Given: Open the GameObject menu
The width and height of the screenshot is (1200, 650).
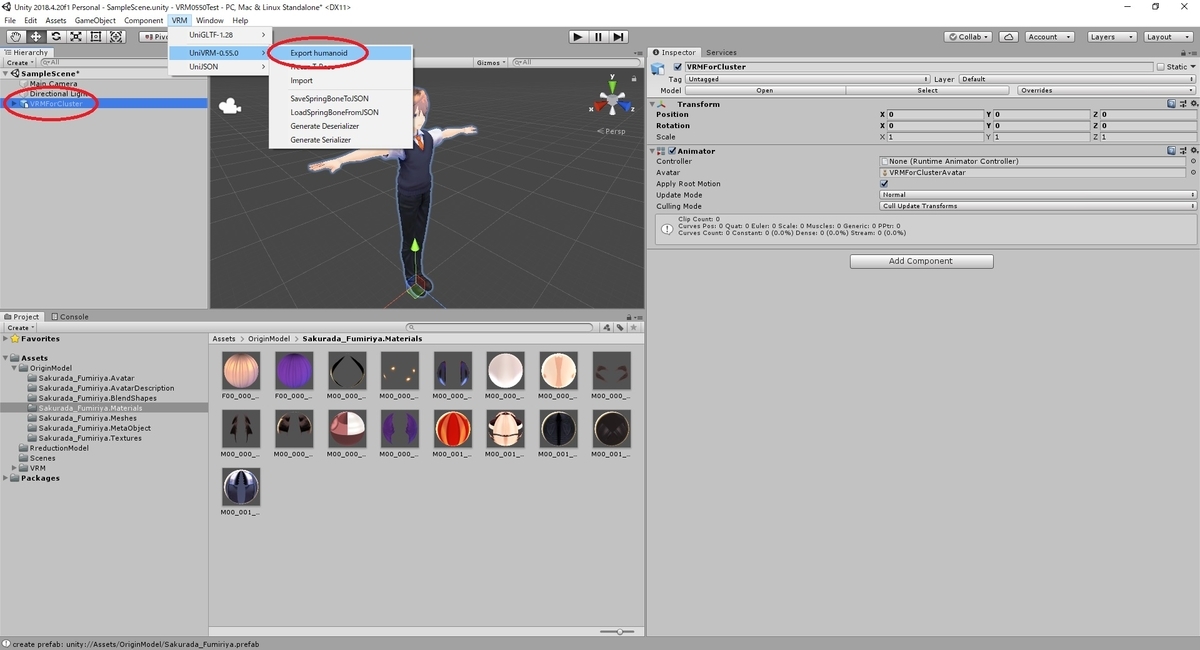Looking at the screenshot, I should [95, 20].
